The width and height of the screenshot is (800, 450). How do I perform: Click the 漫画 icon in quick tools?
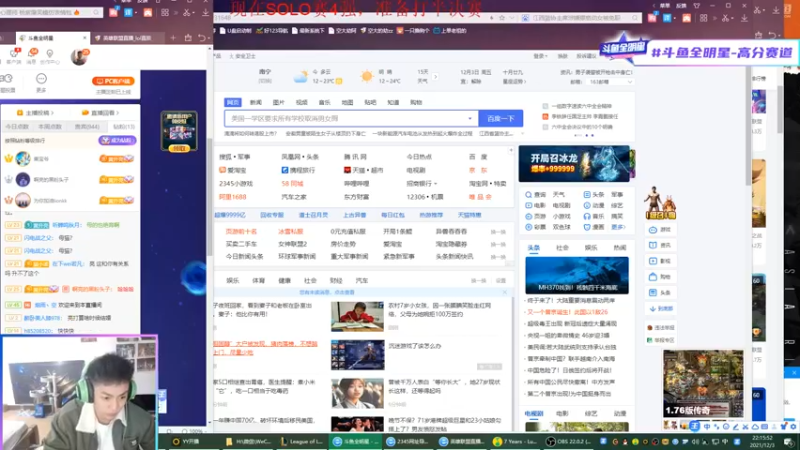click(x=587, y=227)
